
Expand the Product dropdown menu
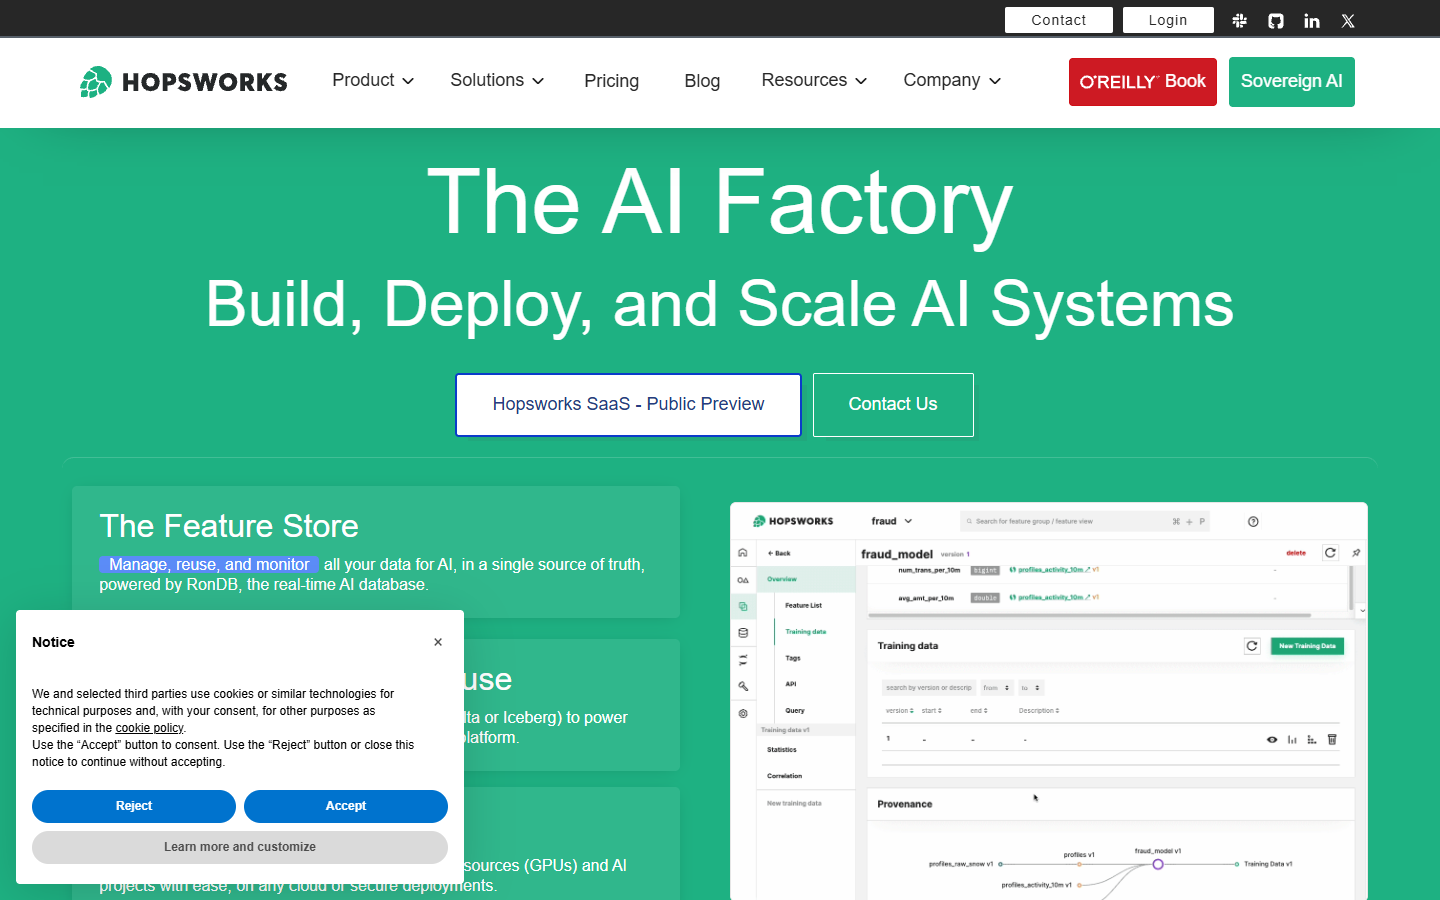[373, 80]
